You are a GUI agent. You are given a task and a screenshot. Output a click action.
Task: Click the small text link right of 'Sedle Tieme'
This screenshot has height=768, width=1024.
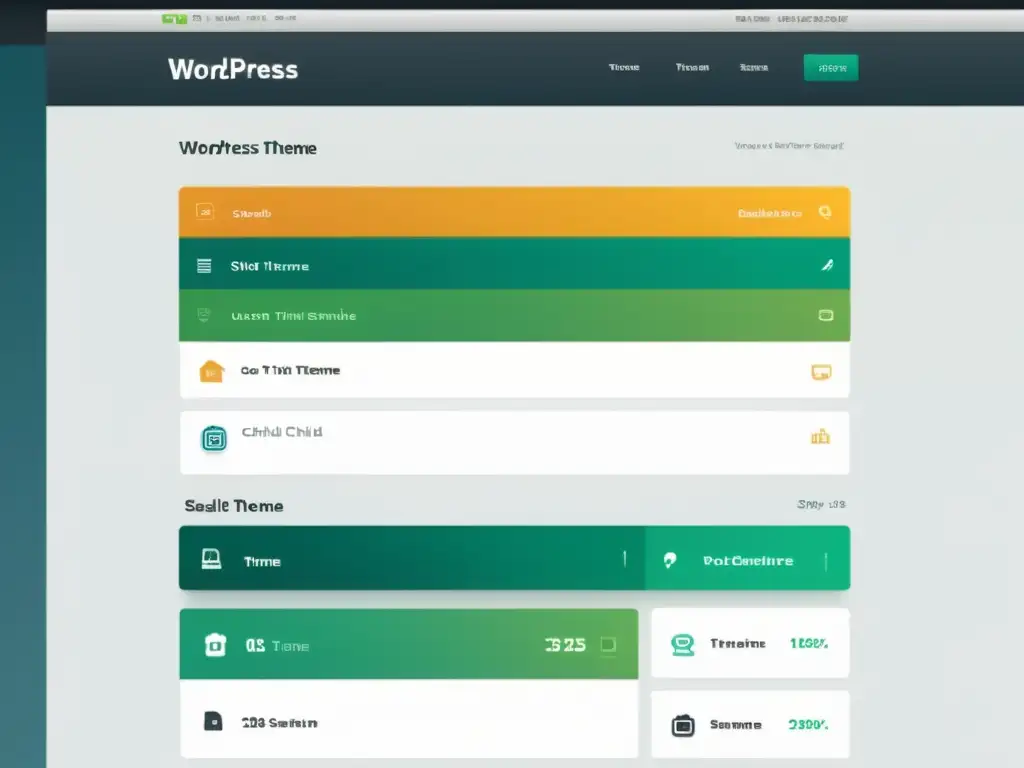(821, 504)
